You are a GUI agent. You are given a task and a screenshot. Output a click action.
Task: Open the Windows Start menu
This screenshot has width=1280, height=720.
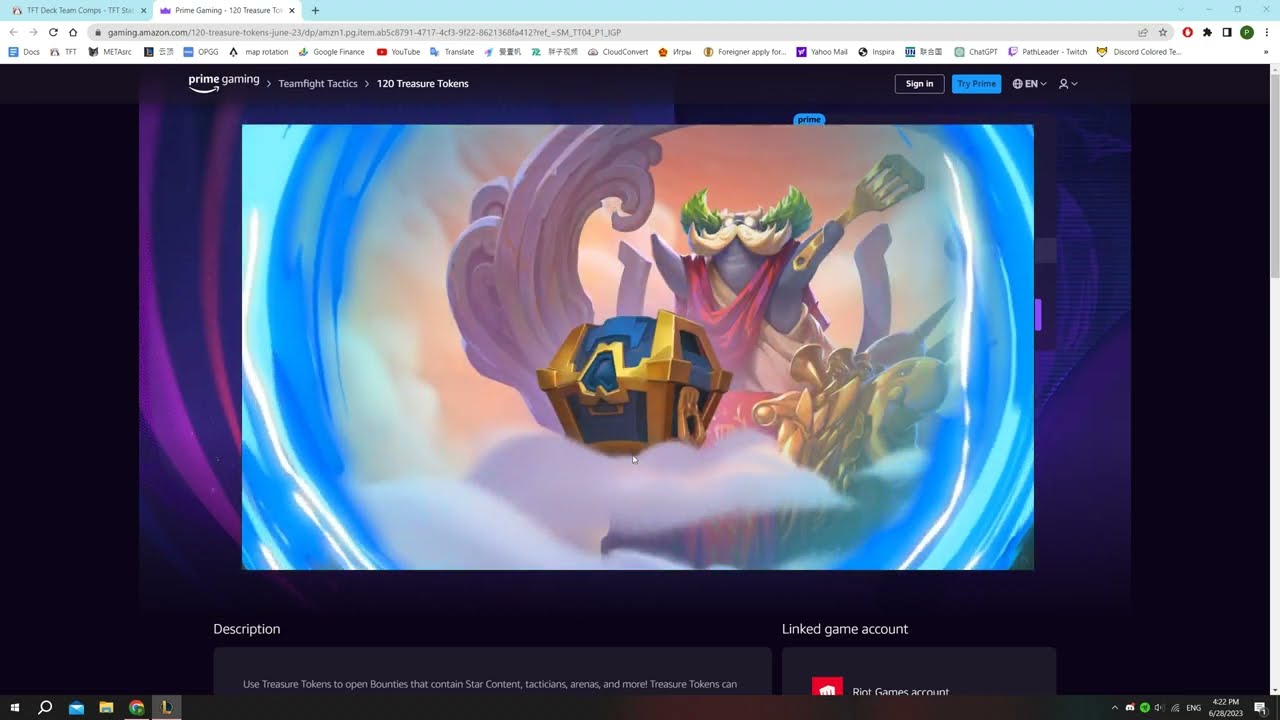15,708
